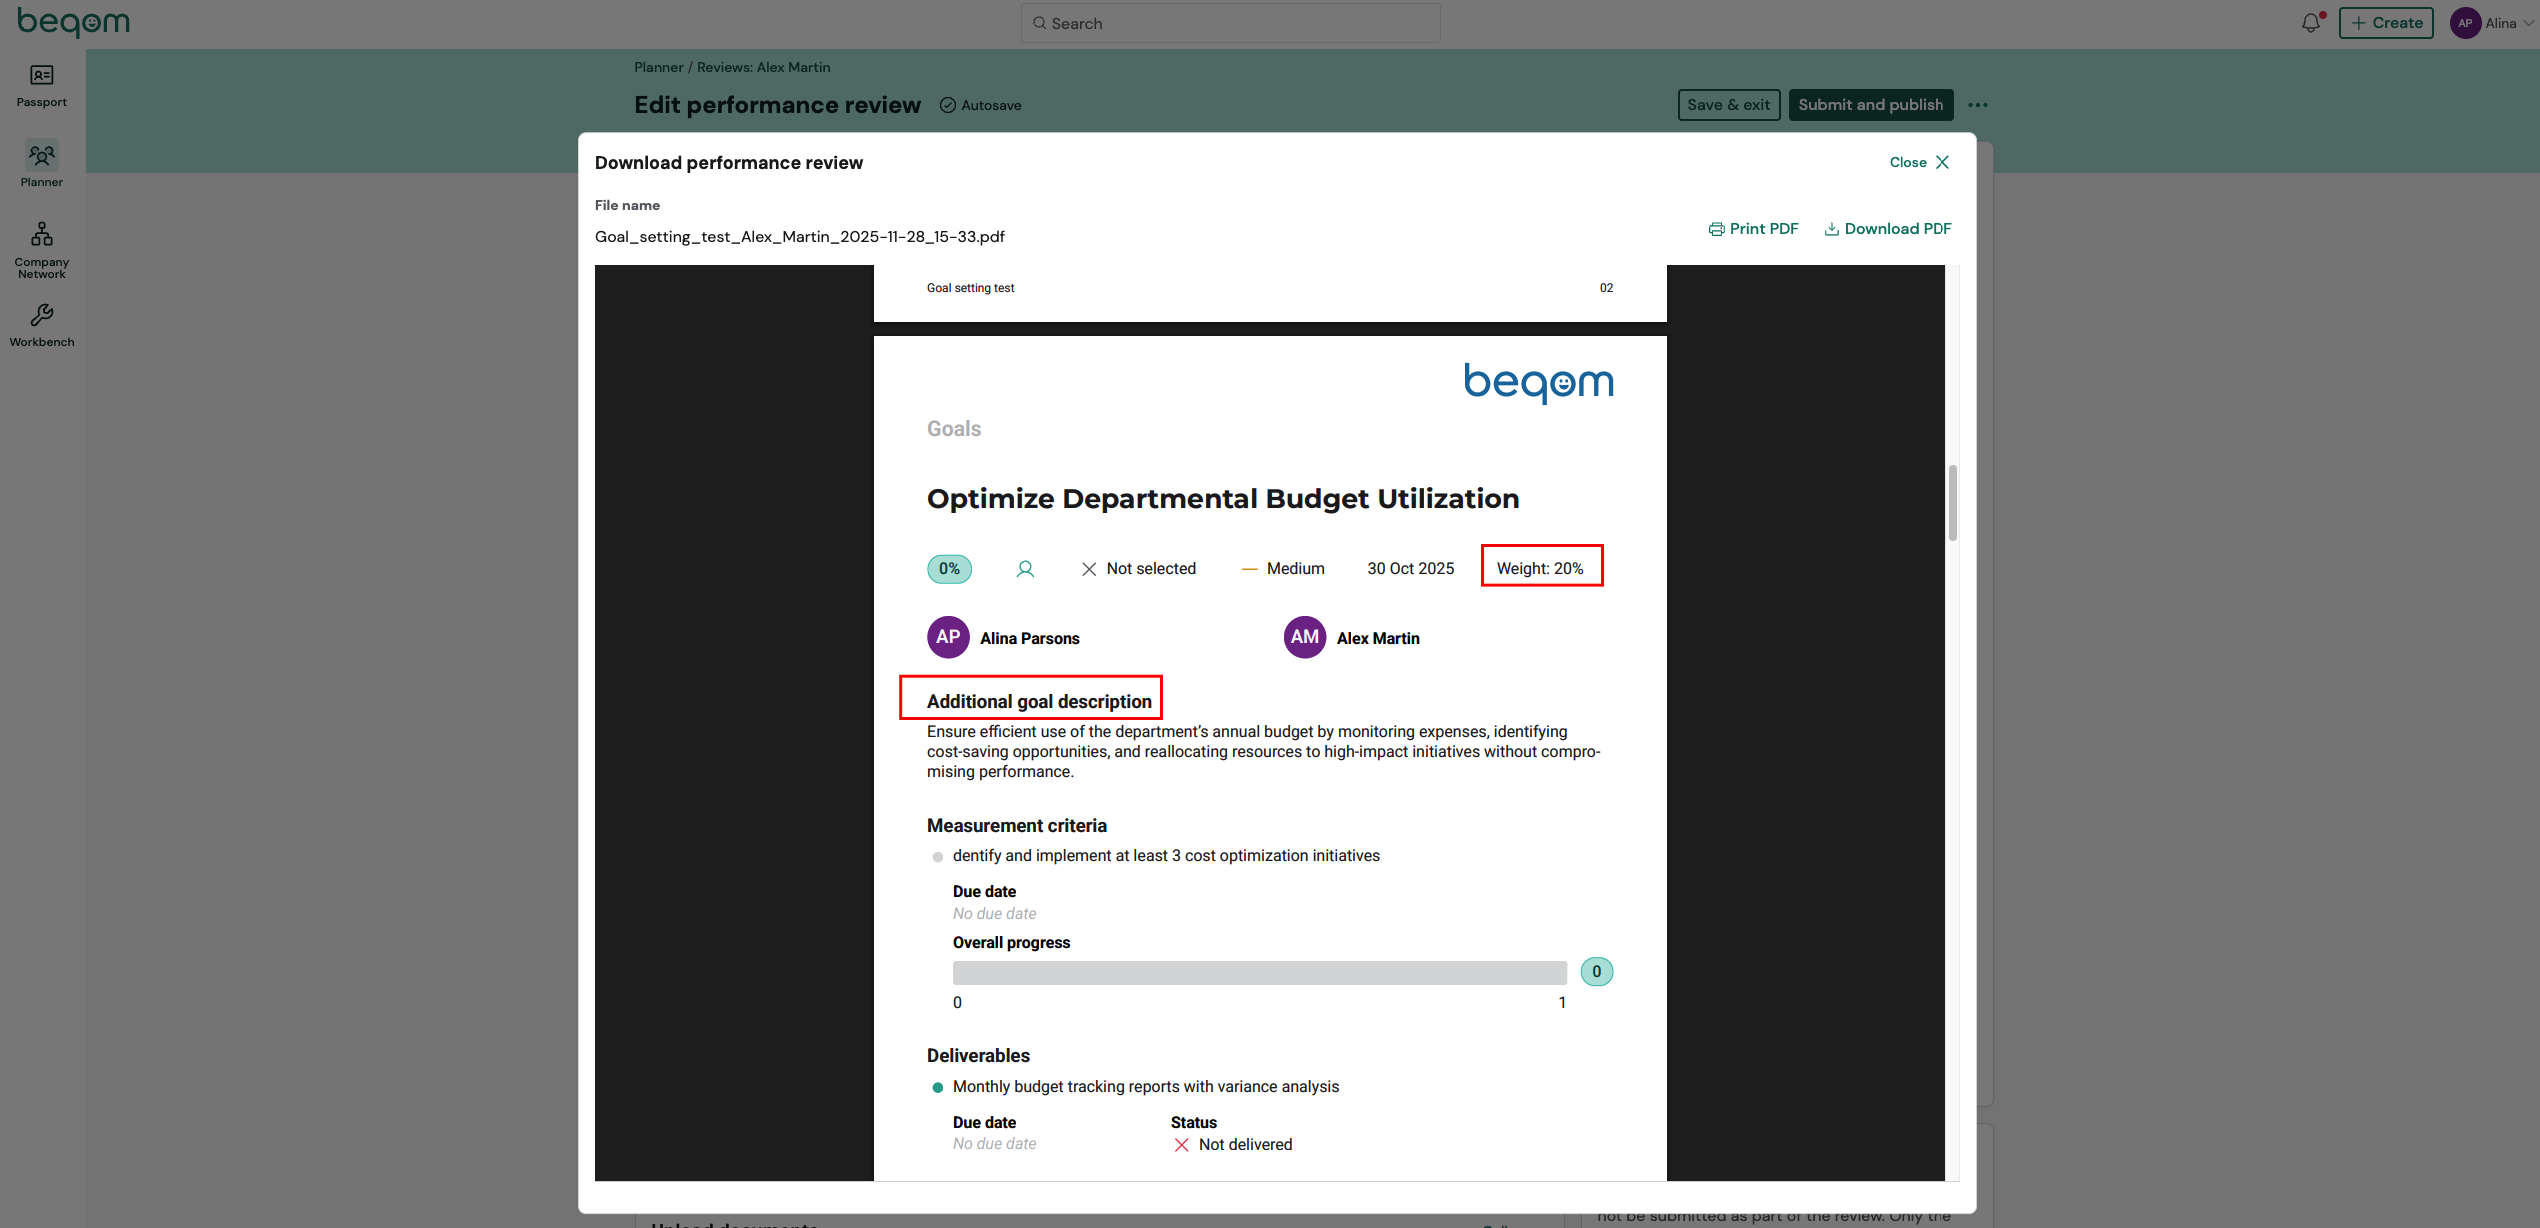
Task: Click the beqom logo top left
Action: pyautogui.click(x=74, y=22)
